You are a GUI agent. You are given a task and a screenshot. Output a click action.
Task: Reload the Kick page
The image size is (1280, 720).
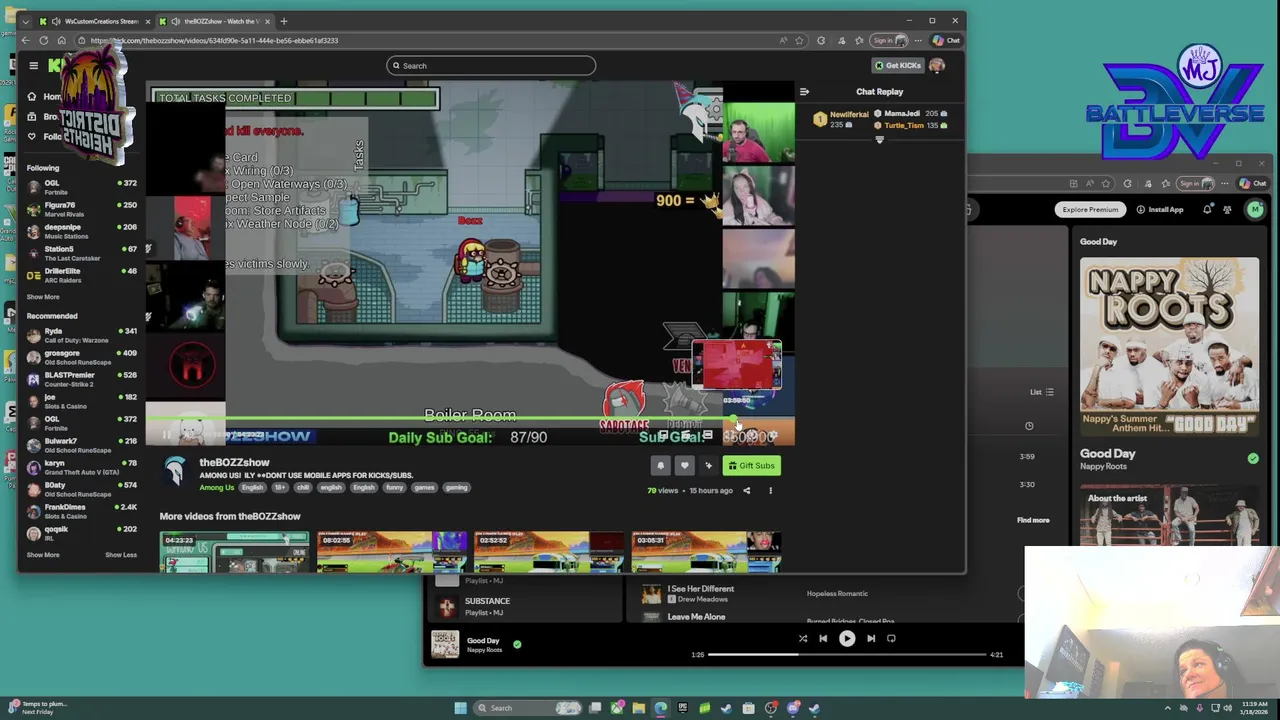[43, 40]
